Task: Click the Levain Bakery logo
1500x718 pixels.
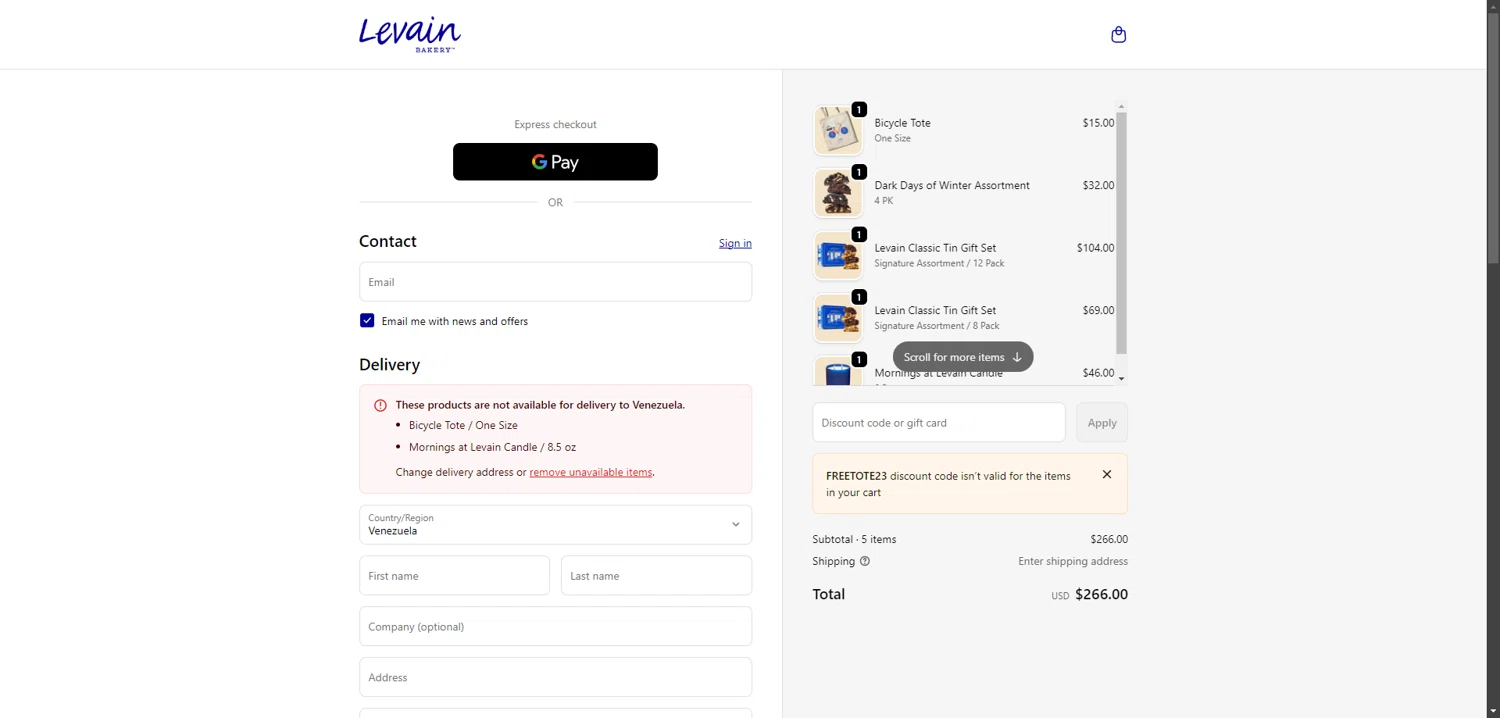Action: (410, 34)
